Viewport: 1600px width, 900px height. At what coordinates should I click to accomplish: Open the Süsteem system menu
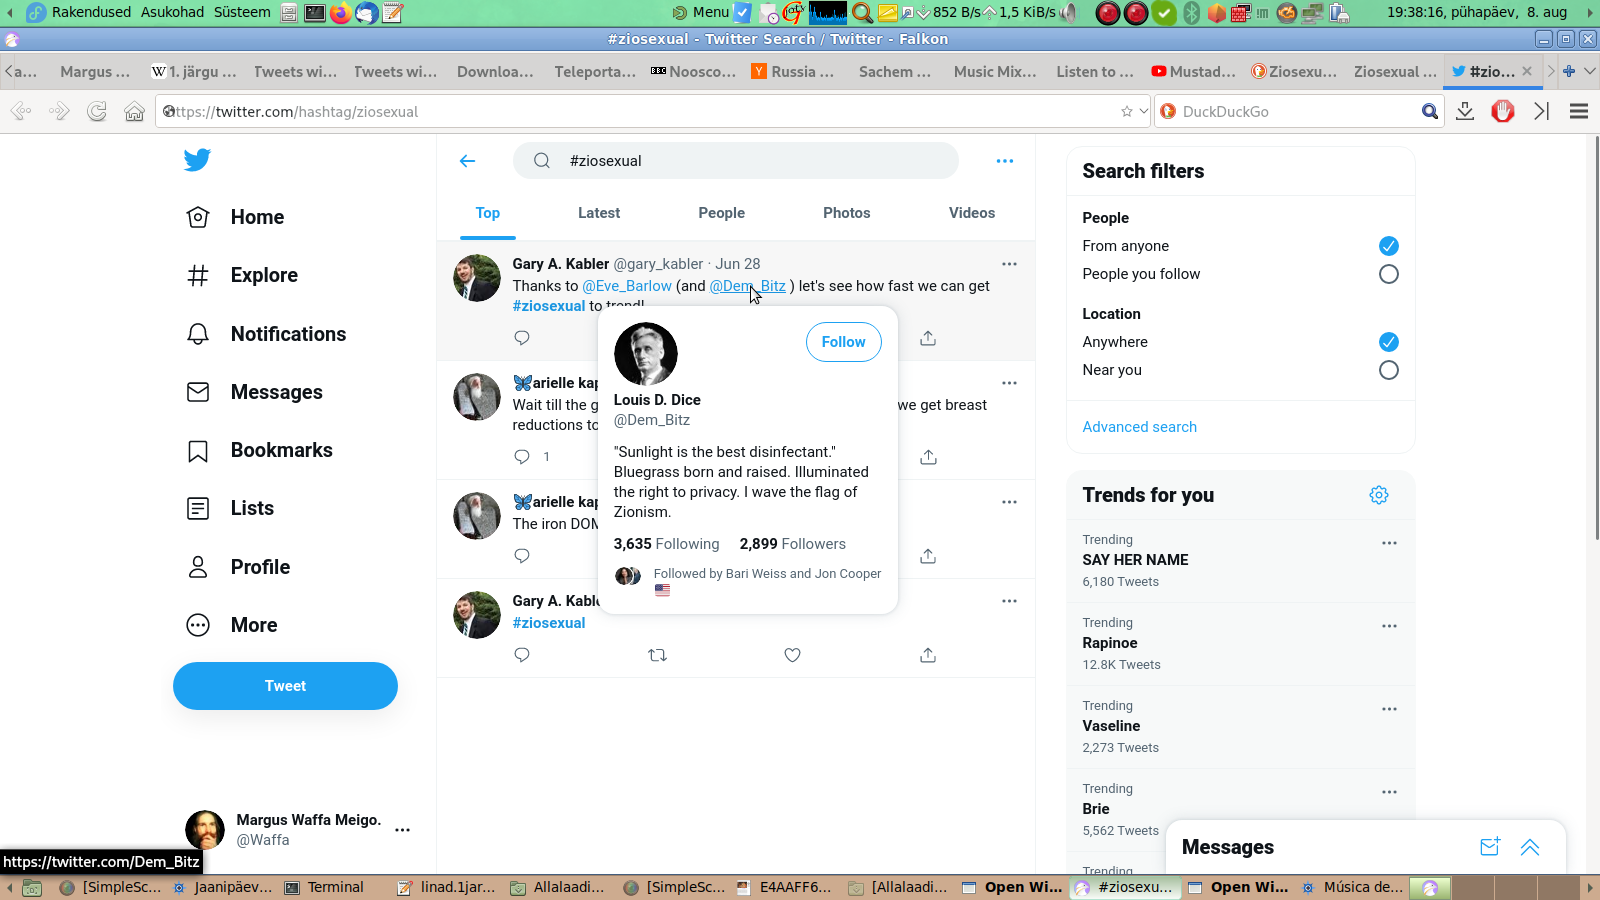coord(242,12)
